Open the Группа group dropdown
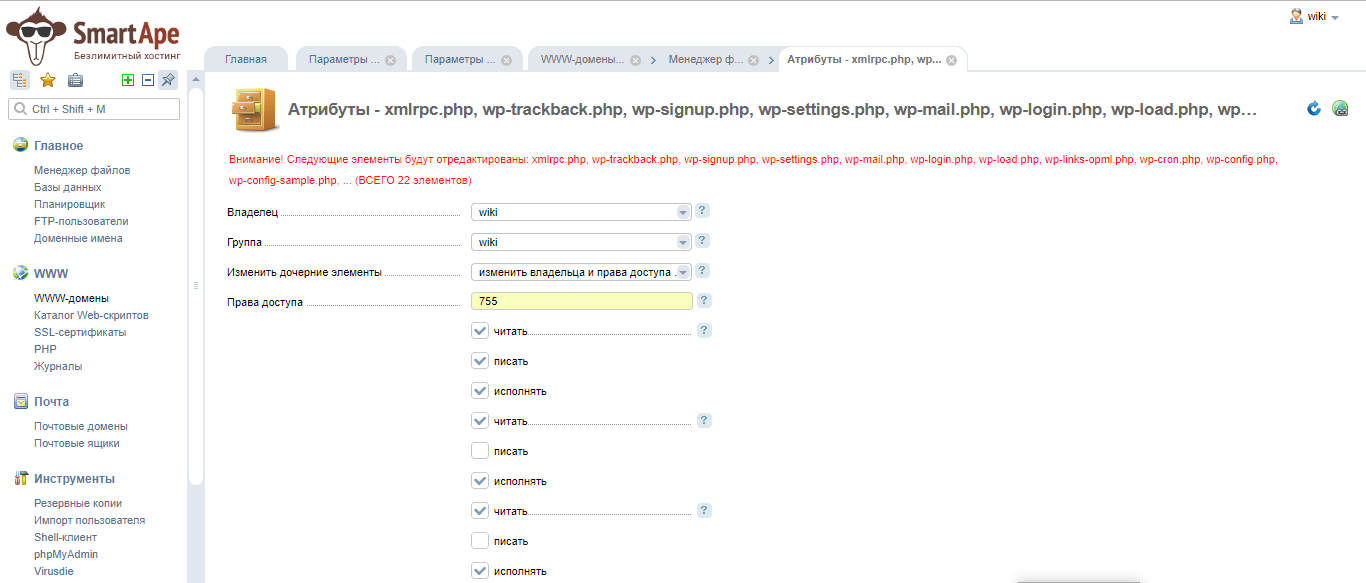1366x583 pixels. 581,242
